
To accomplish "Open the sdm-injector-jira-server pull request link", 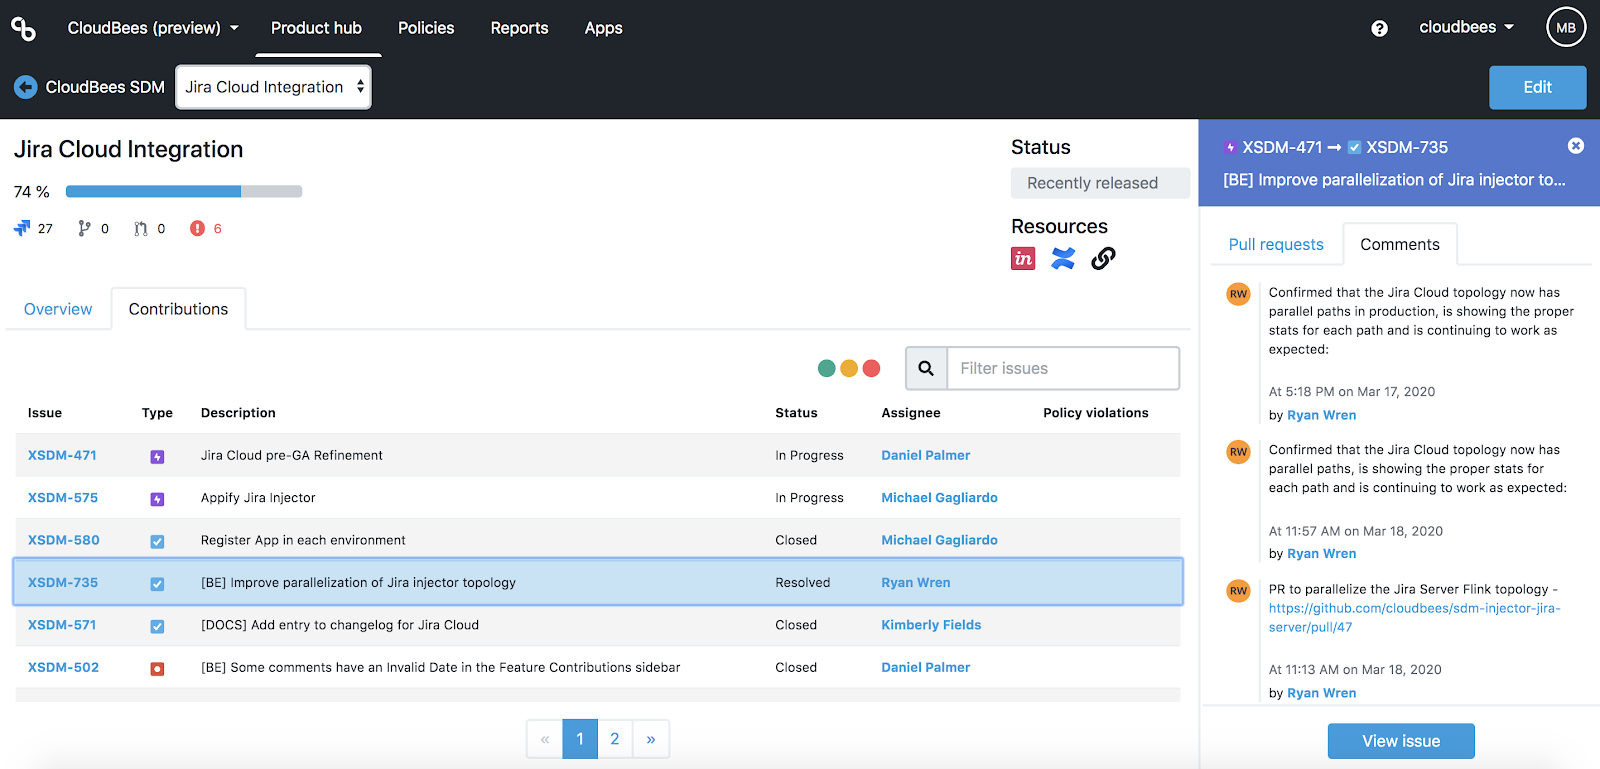I will (x=1414, y=618).
